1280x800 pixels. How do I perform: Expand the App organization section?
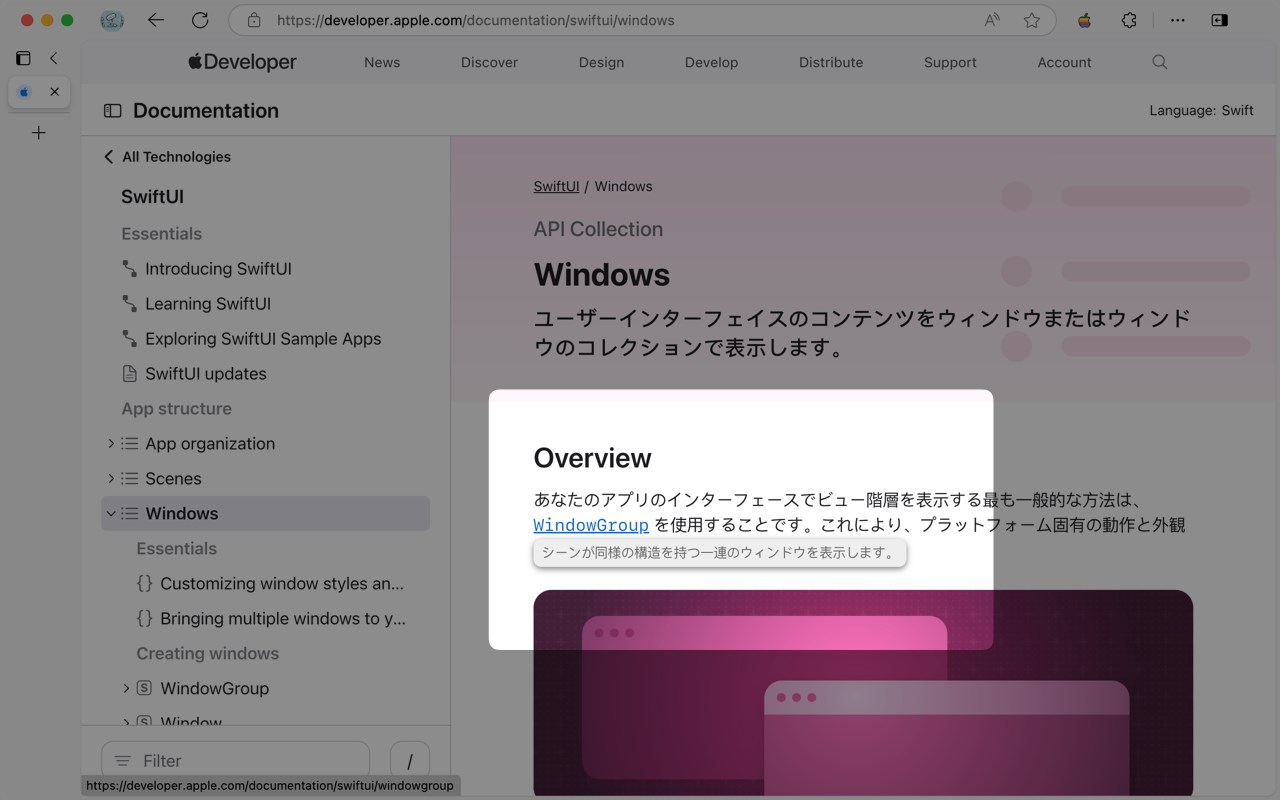click(x=111, y=443)
